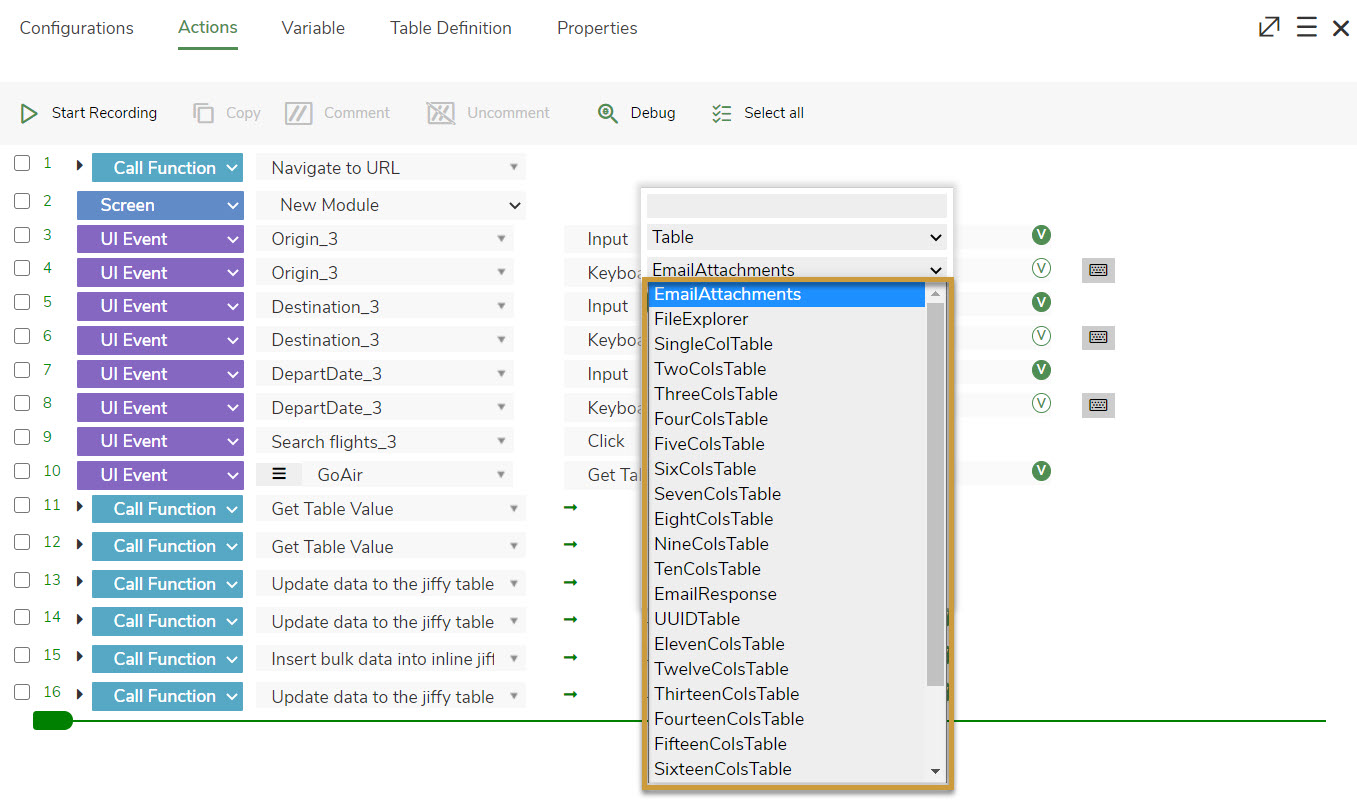Tick the checkbox for row 9
This screenshot has height=807, width=1357.
coord(22,438)
